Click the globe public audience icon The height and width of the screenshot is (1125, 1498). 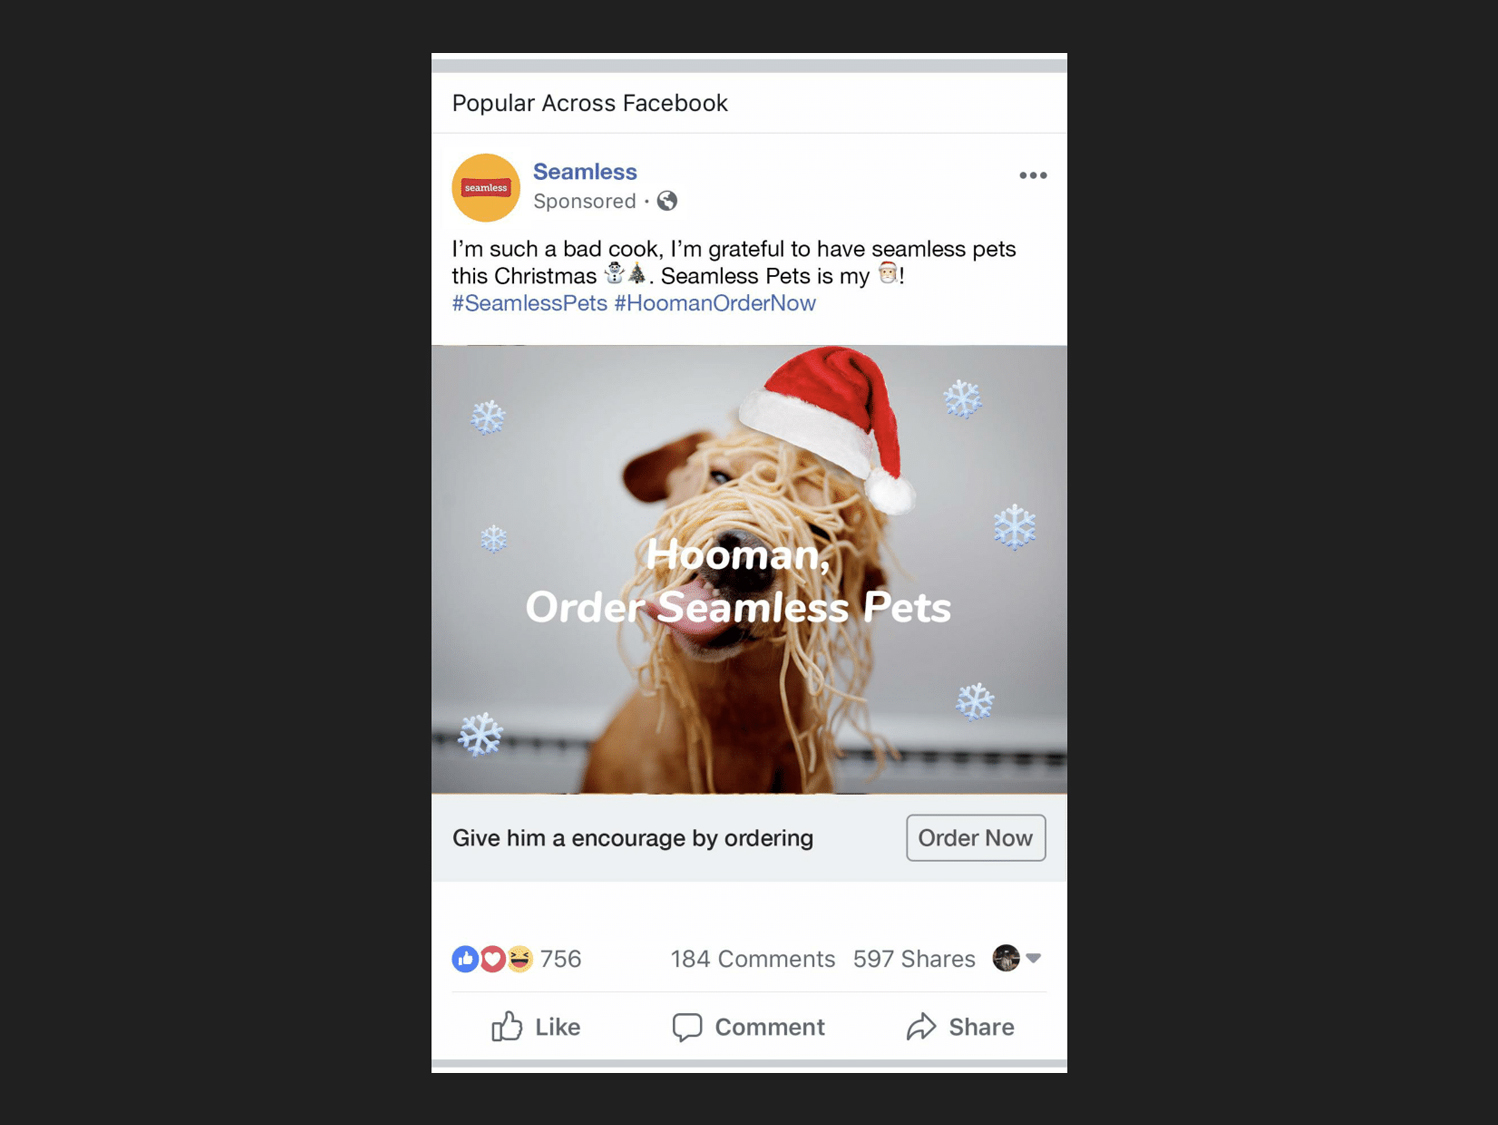667,201
